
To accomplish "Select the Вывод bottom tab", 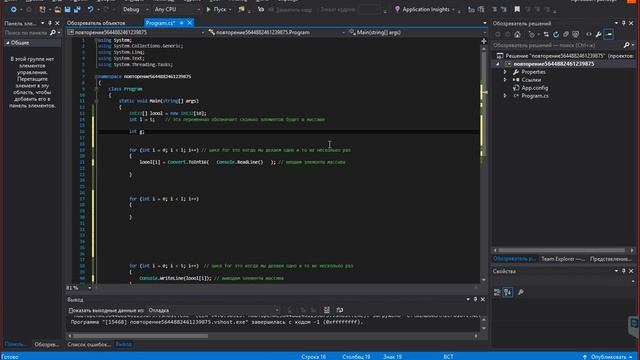I will [123, 344].
